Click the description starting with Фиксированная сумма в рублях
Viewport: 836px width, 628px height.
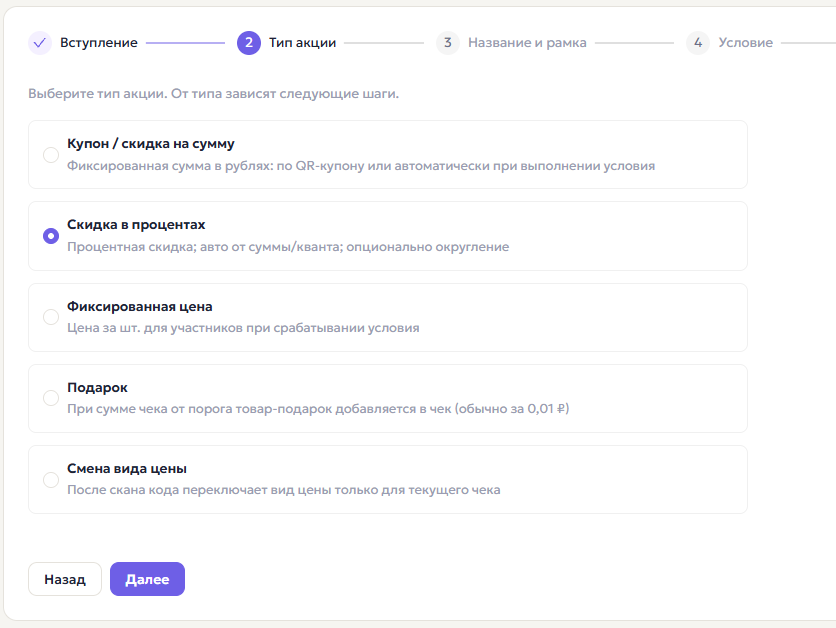(361, 166)
